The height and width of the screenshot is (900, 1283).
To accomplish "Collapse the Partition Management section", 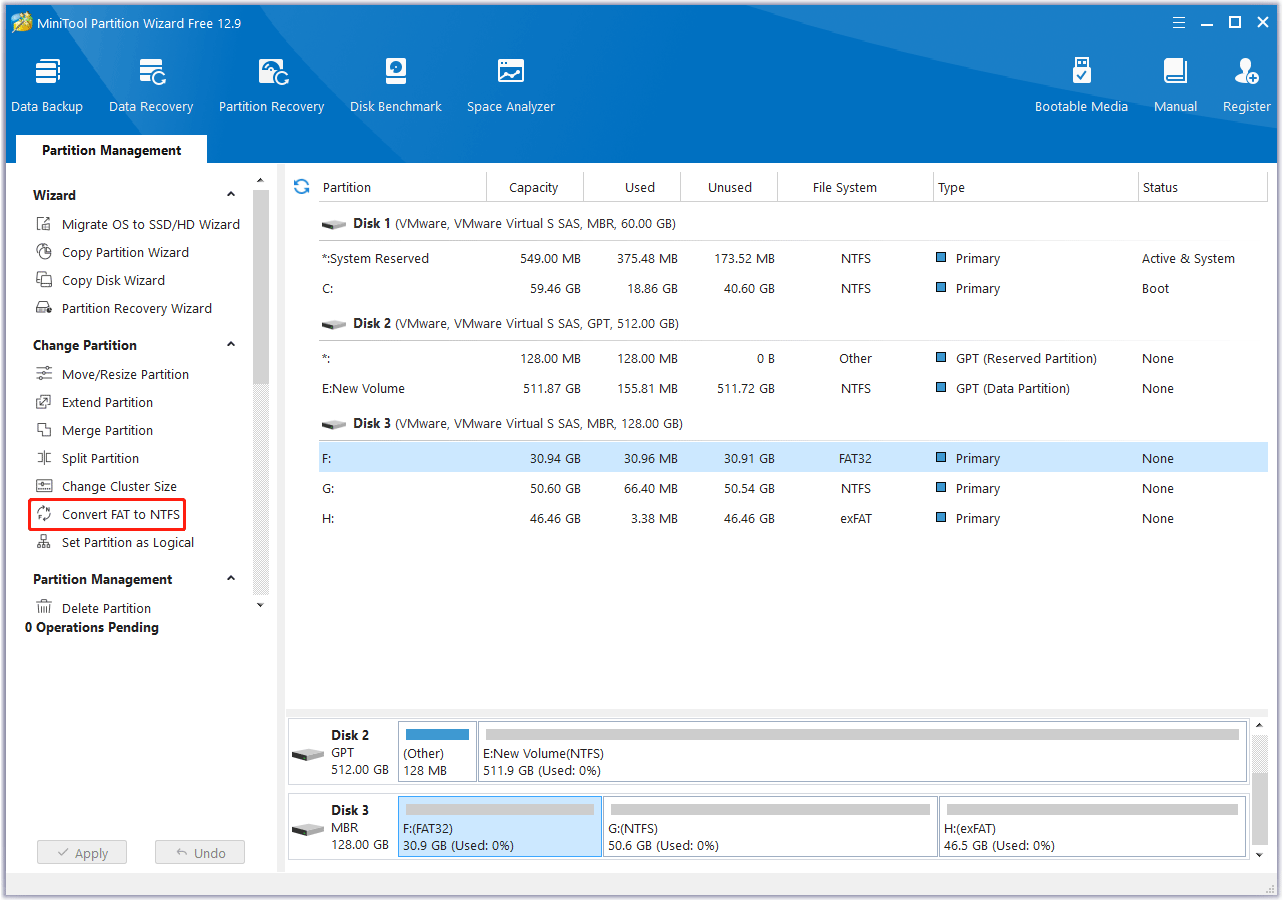I will click(x=231, y=579).
